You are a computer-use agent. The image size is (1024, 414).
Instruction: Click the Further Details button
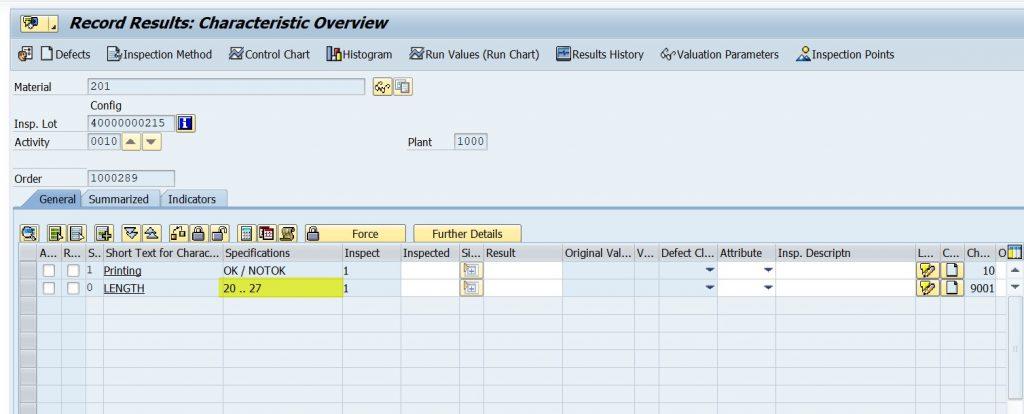point(467,233)
